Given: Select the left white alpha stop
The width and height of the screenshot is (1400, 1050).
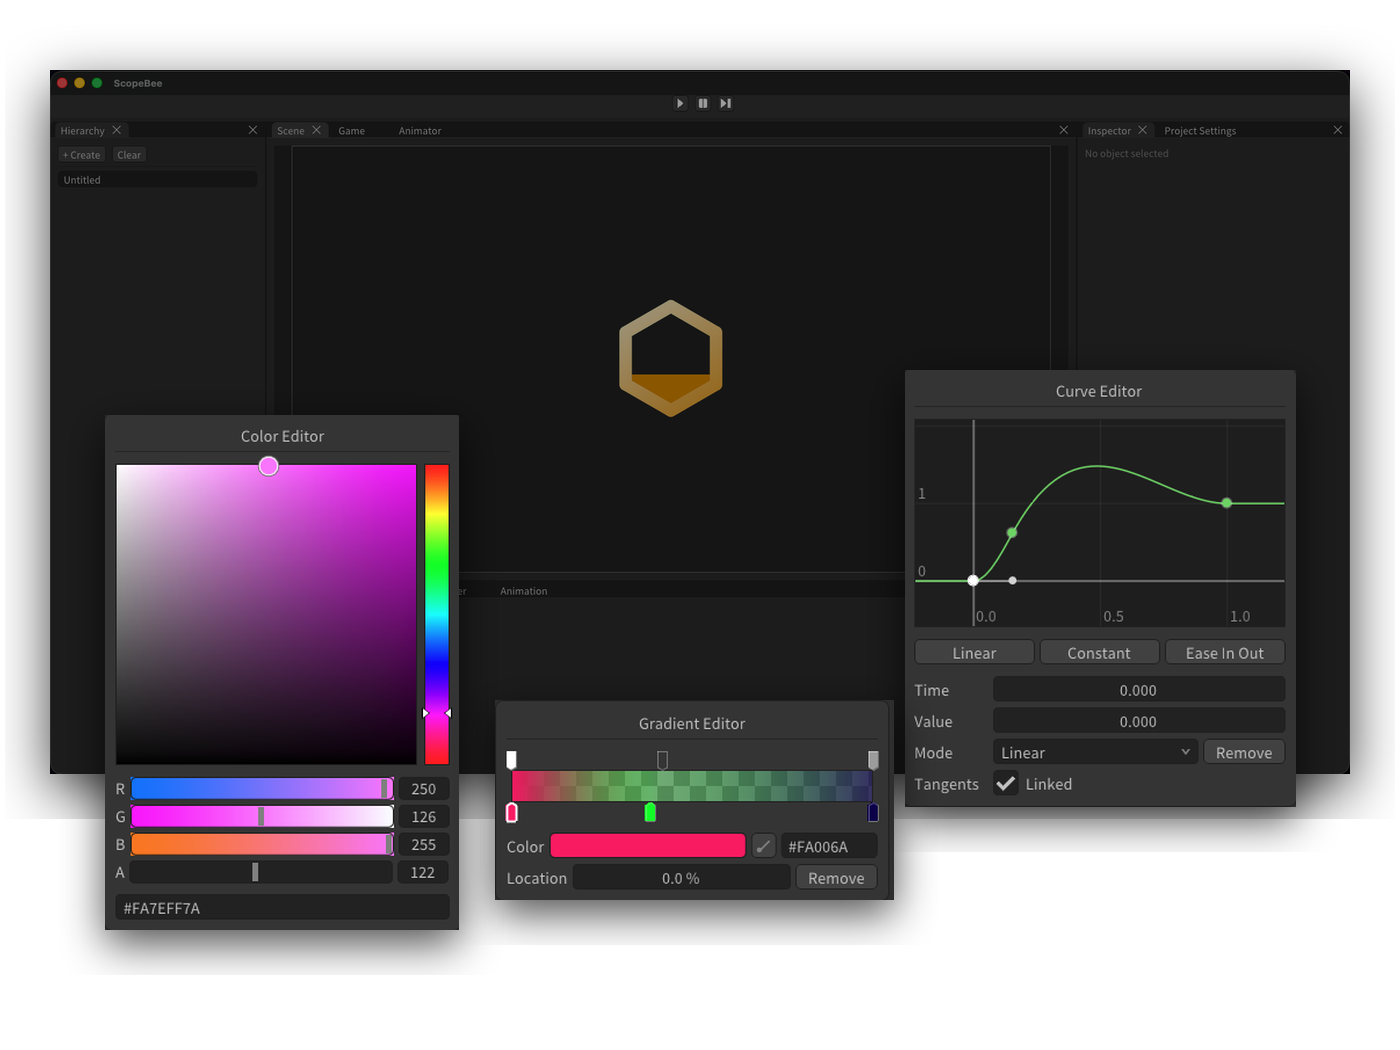Looking at the screenshot, I should (511, 759).
